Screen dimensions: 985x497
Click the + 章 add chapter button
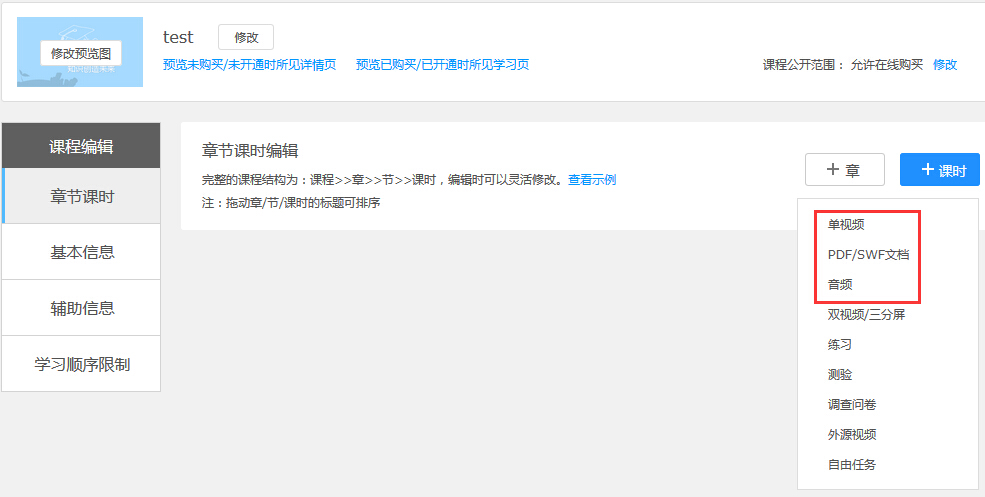pyautogui.click(x=844, y=170)
